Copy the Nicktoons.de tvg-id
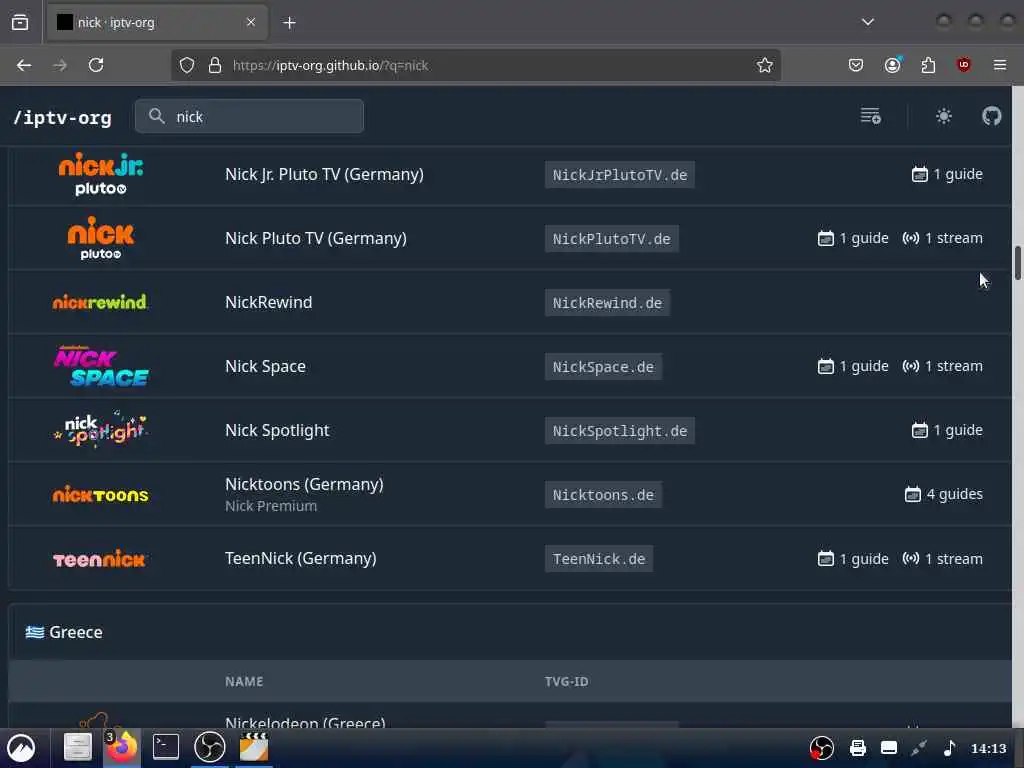The width and height of the screenshot is (1024, 768). tap(603, 495)
